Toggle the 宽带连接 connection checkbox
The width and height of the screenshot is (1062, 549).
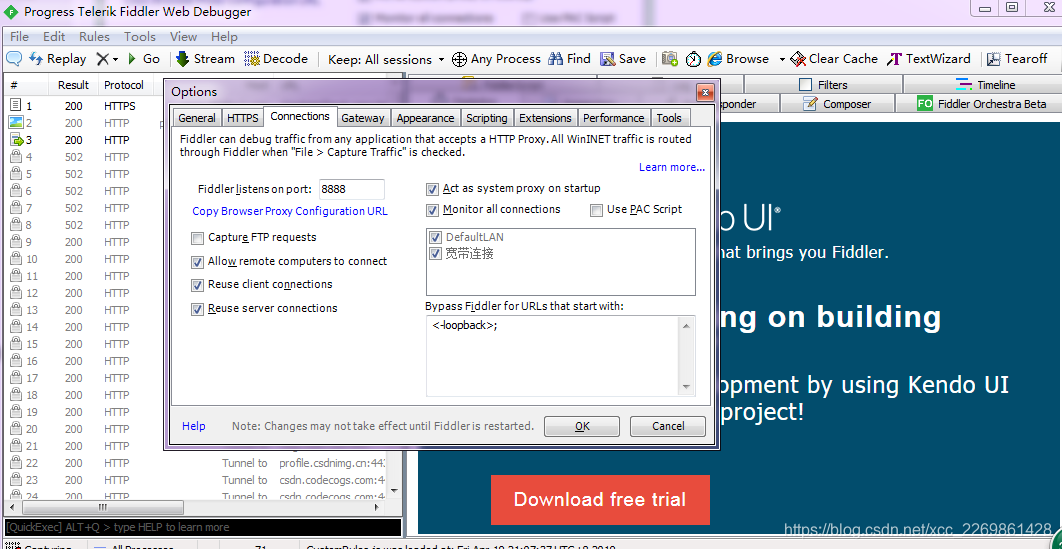click(436, 254)
